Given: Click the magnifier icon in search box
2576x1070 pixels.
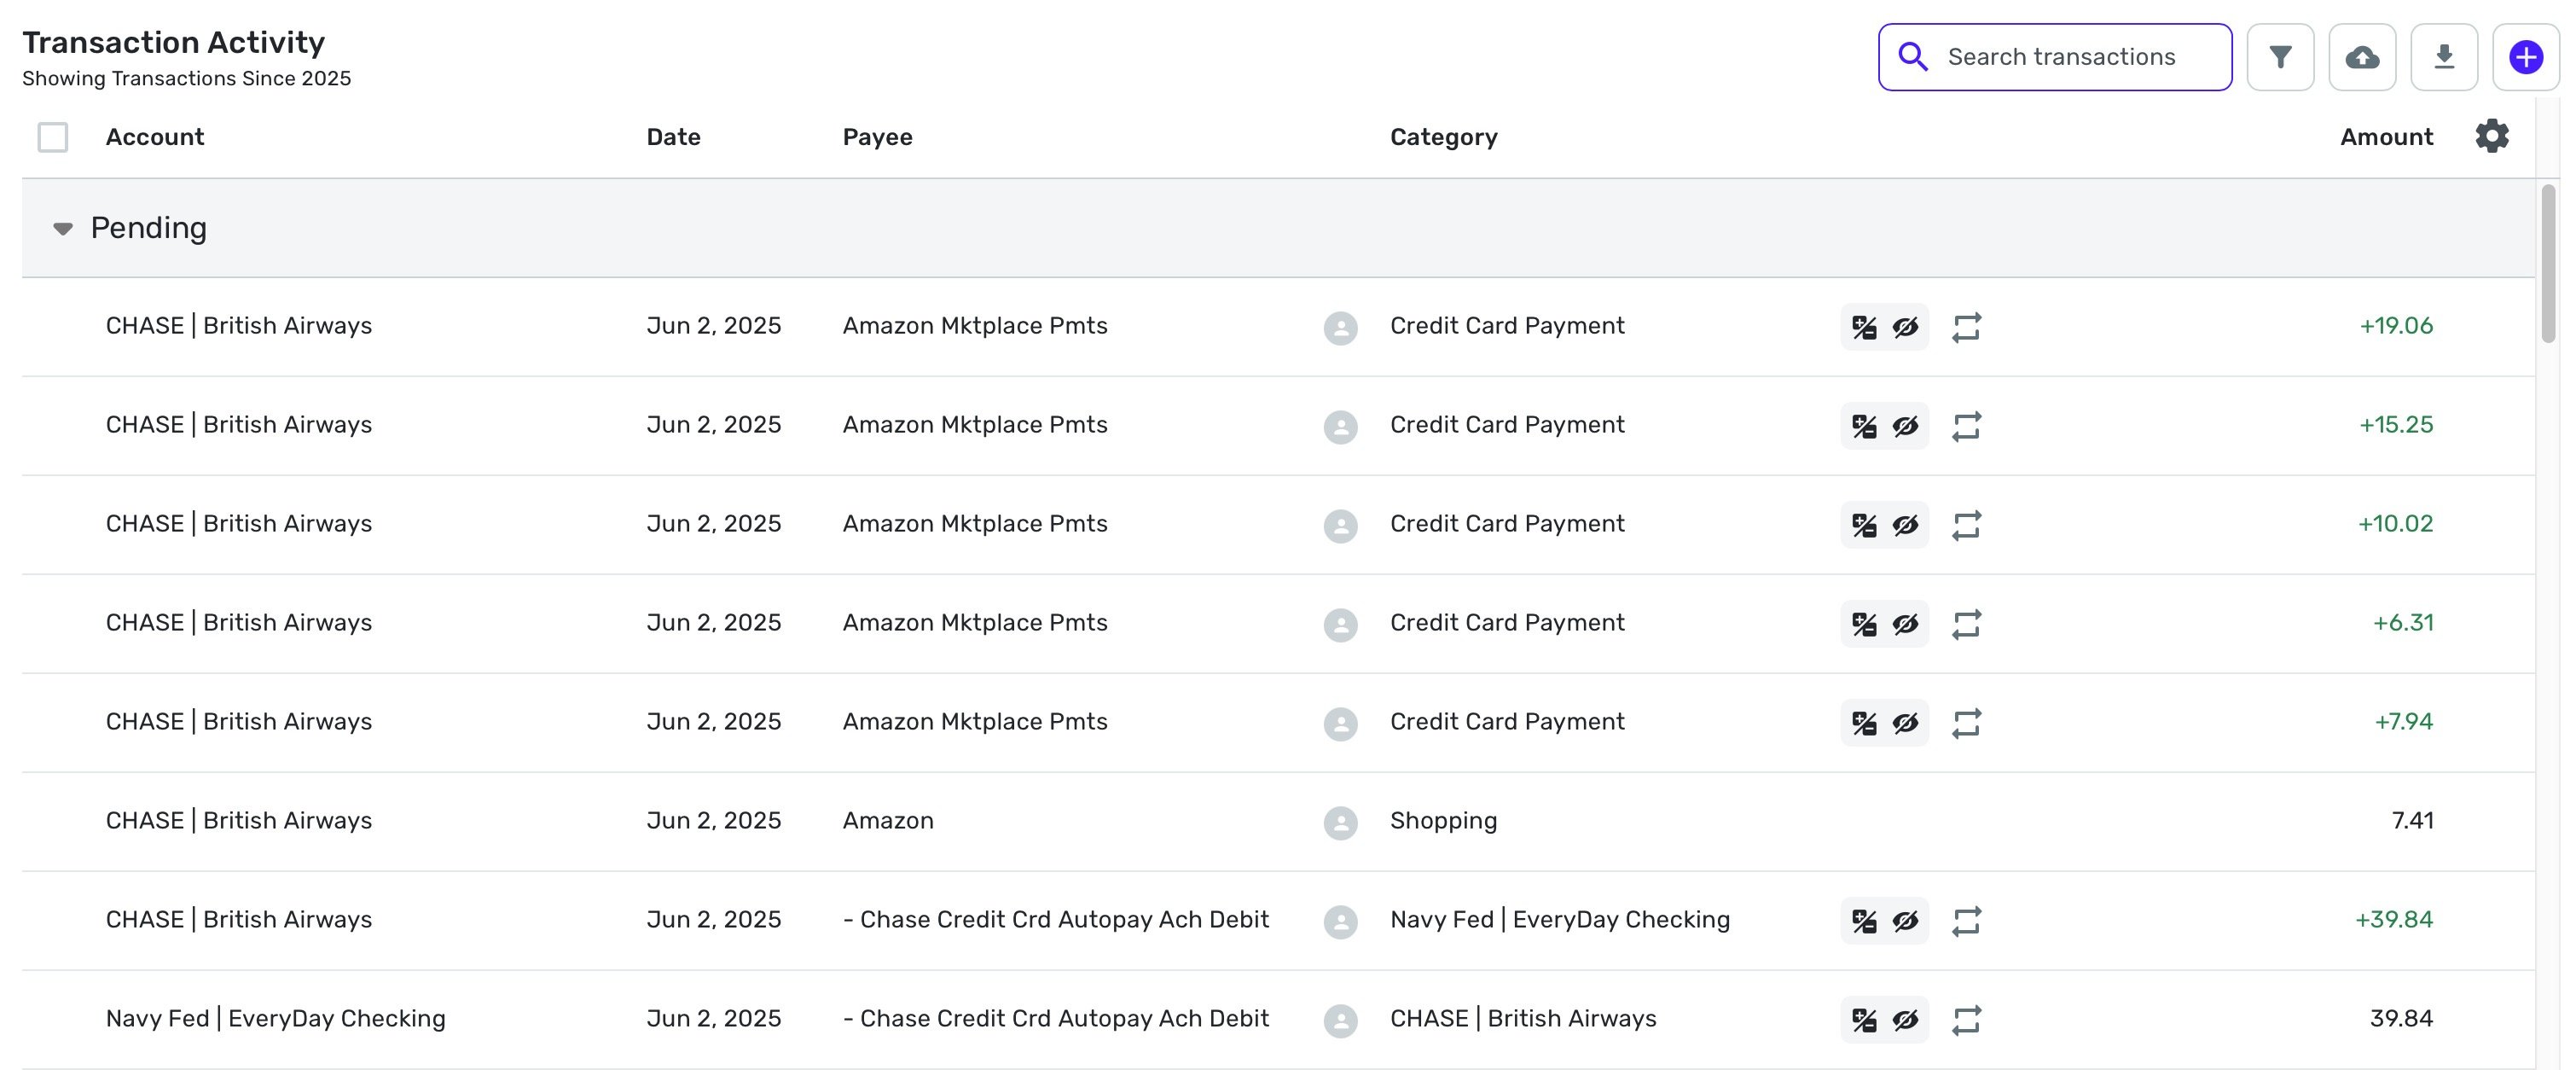Looking at the screenshot, I should point(1913,57).
